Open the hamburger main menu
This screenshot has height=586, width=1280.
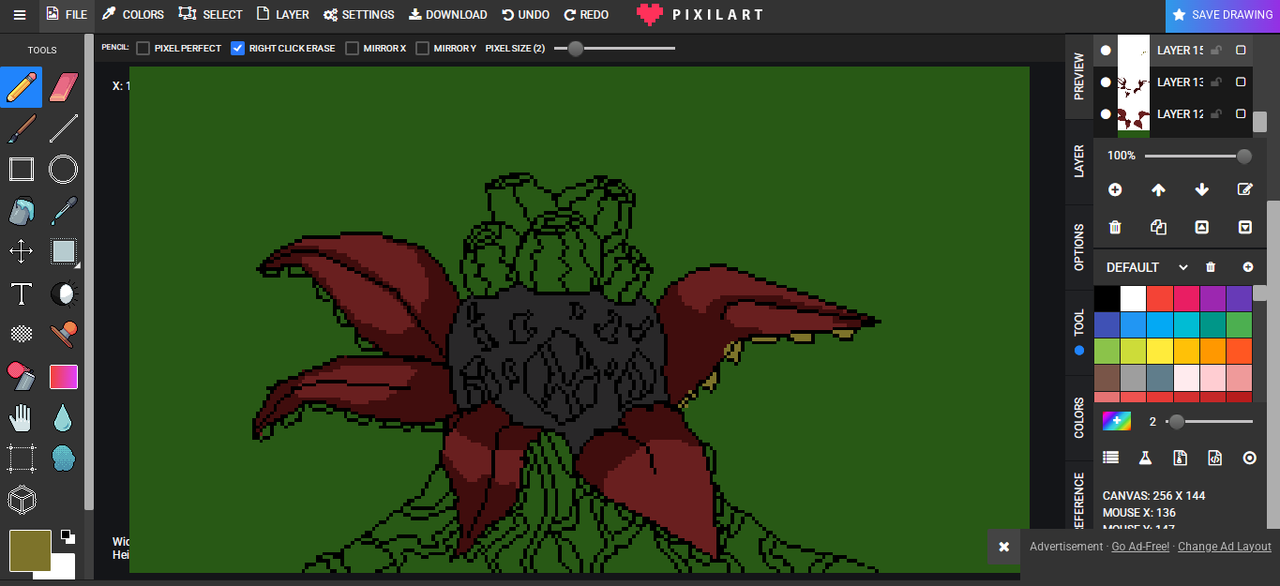tap(19, 15)
